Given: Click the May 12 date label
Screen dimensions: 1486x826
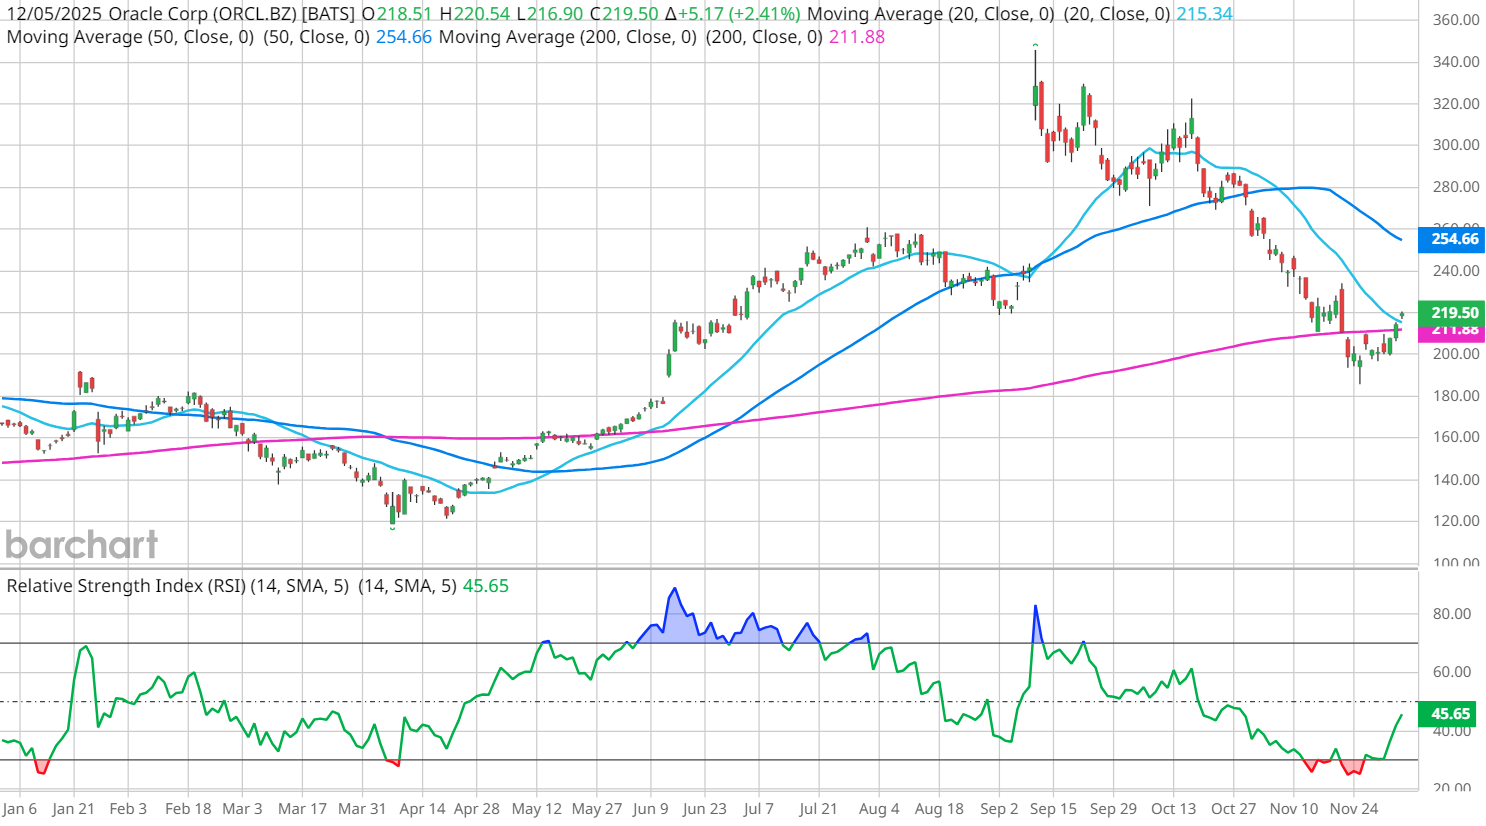Looking at the screenshot, I should (537, 809).
